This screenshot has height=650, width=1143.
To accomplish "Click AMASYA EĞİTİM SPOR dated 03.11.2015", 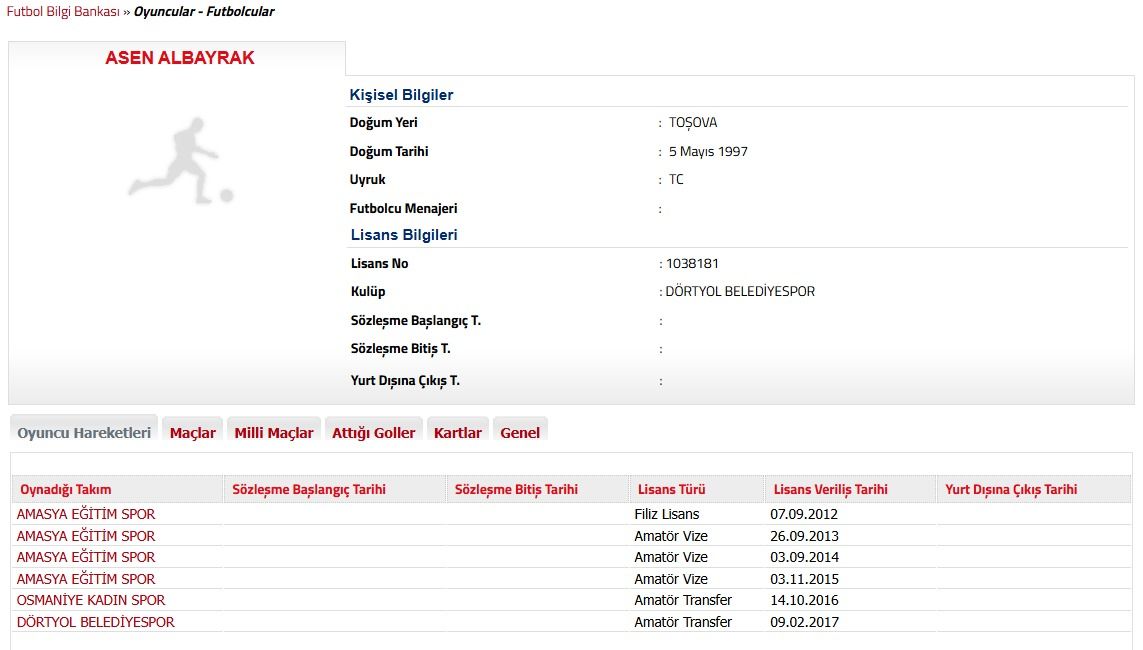I will (x=86, y=579).
